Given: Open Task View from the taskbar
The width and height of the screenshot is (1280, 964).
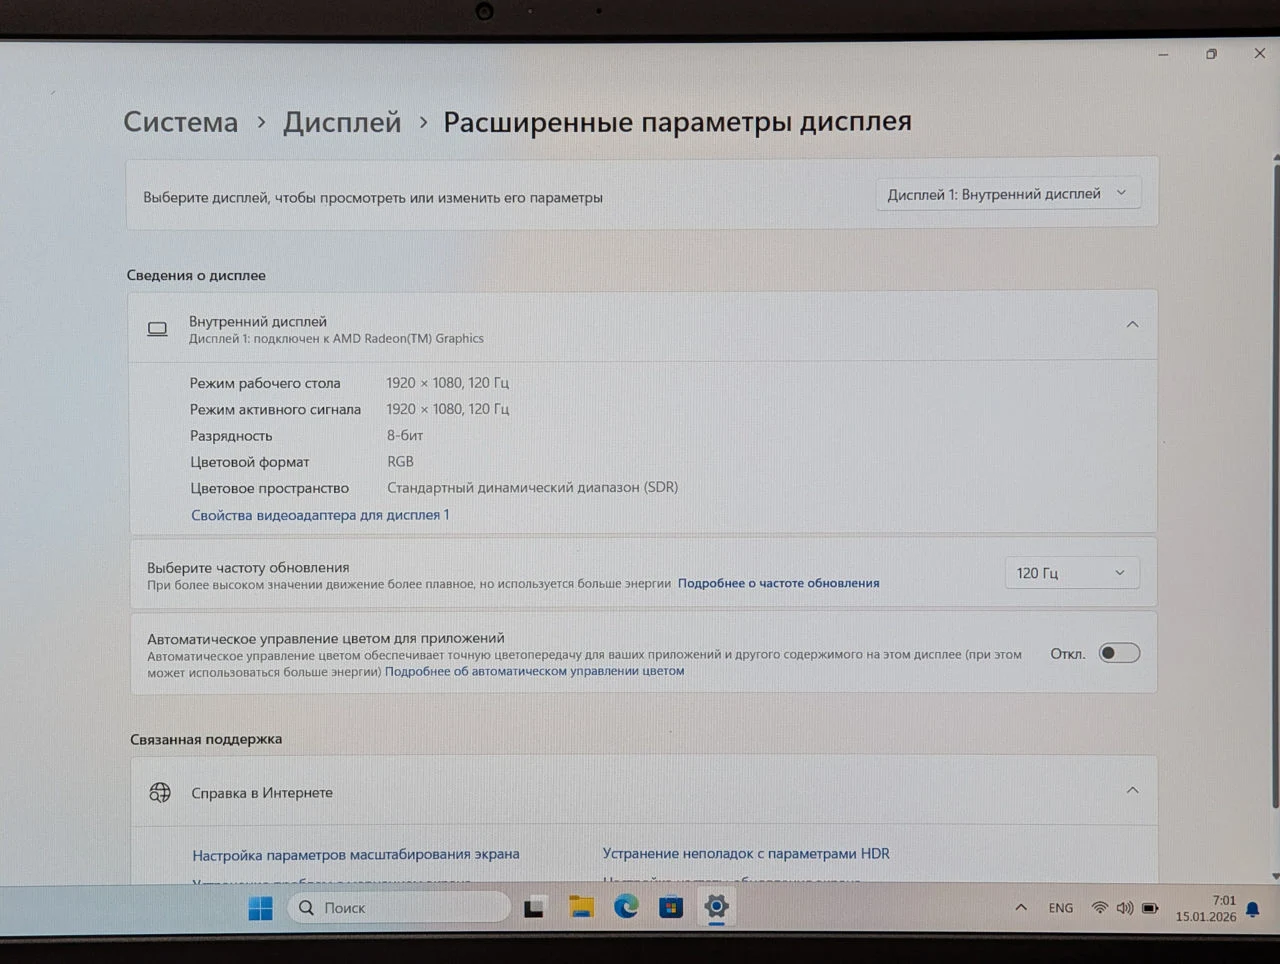Looking at the screenshot, I should click(534, 908).
